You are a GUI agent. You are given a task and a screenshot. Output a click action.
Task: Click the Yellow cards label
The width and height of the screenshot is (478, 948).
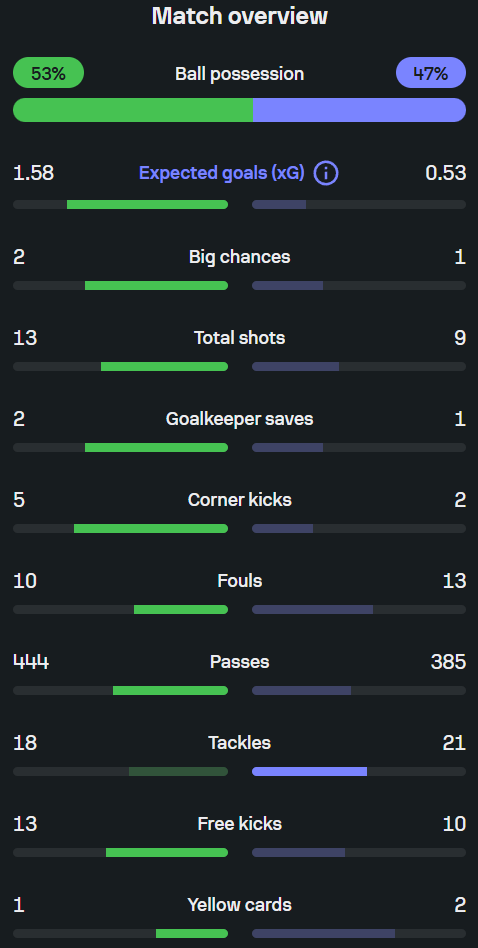click(239, 905)
